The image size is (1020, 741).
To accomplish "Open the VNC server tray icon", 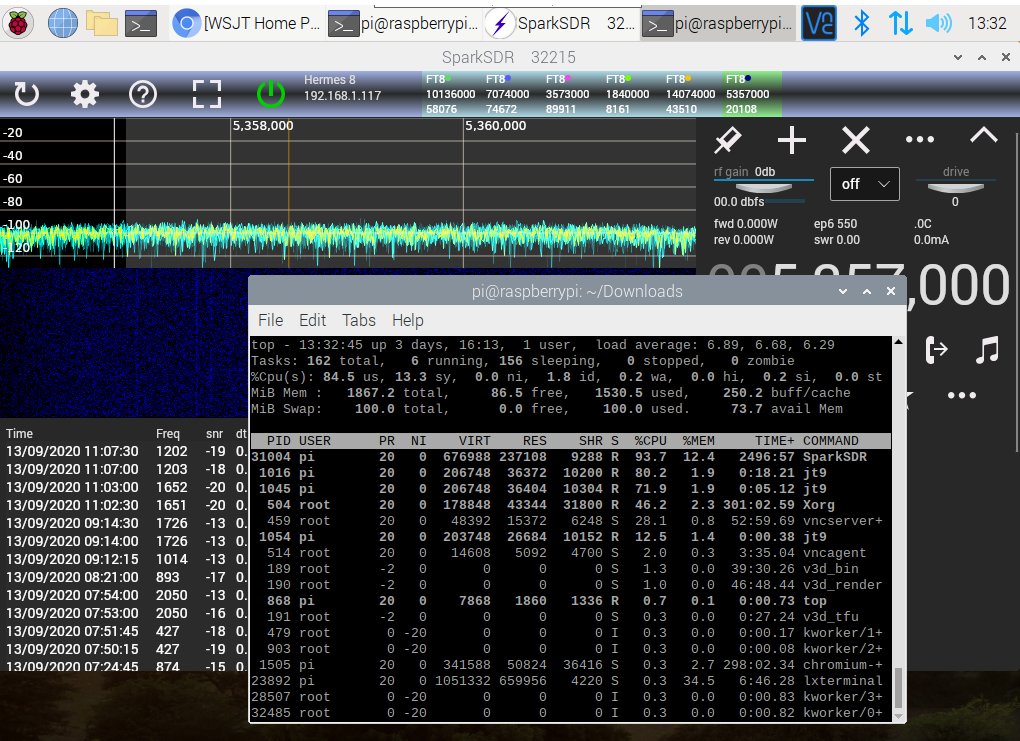I will point(818,23).
